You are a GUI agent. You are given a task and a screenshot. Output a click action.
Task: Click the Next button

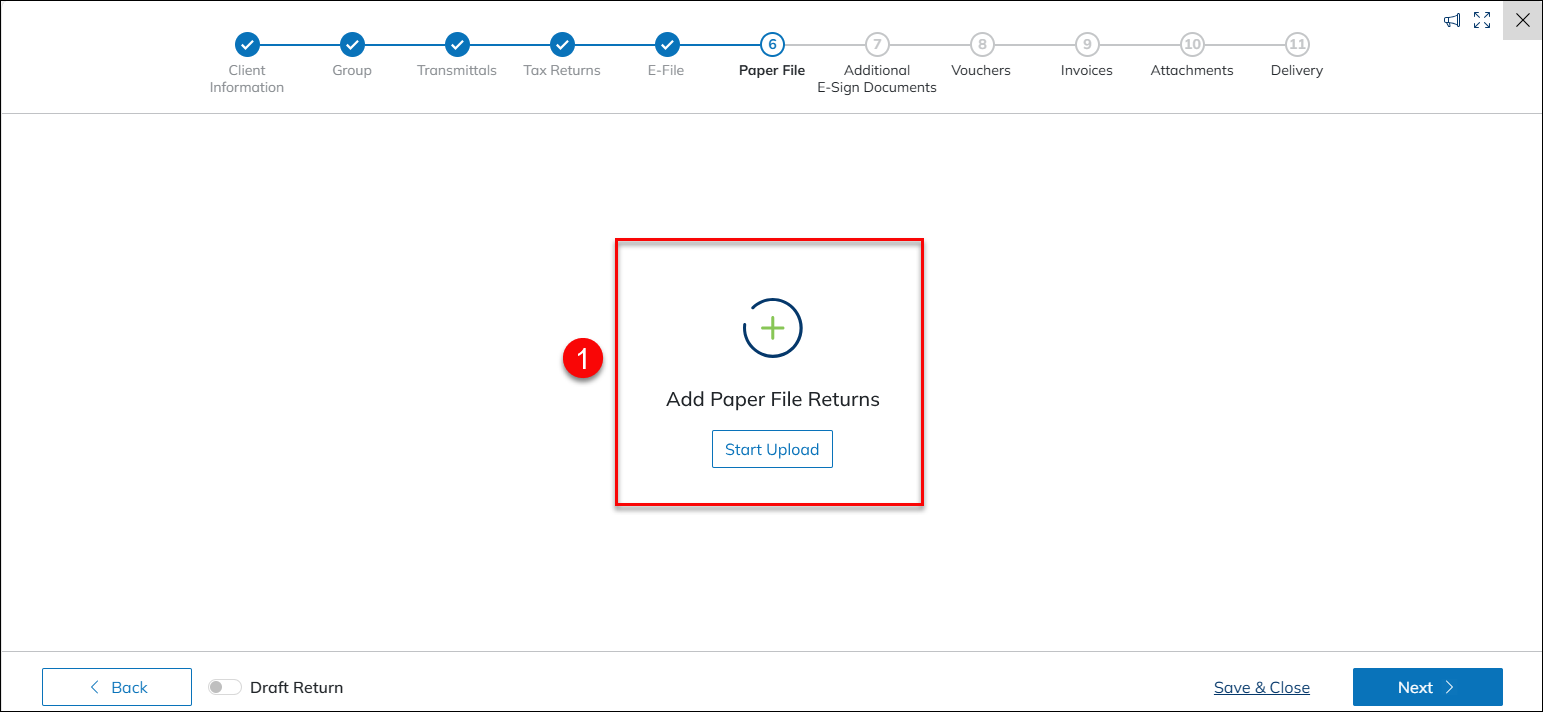click(1427, 687)
